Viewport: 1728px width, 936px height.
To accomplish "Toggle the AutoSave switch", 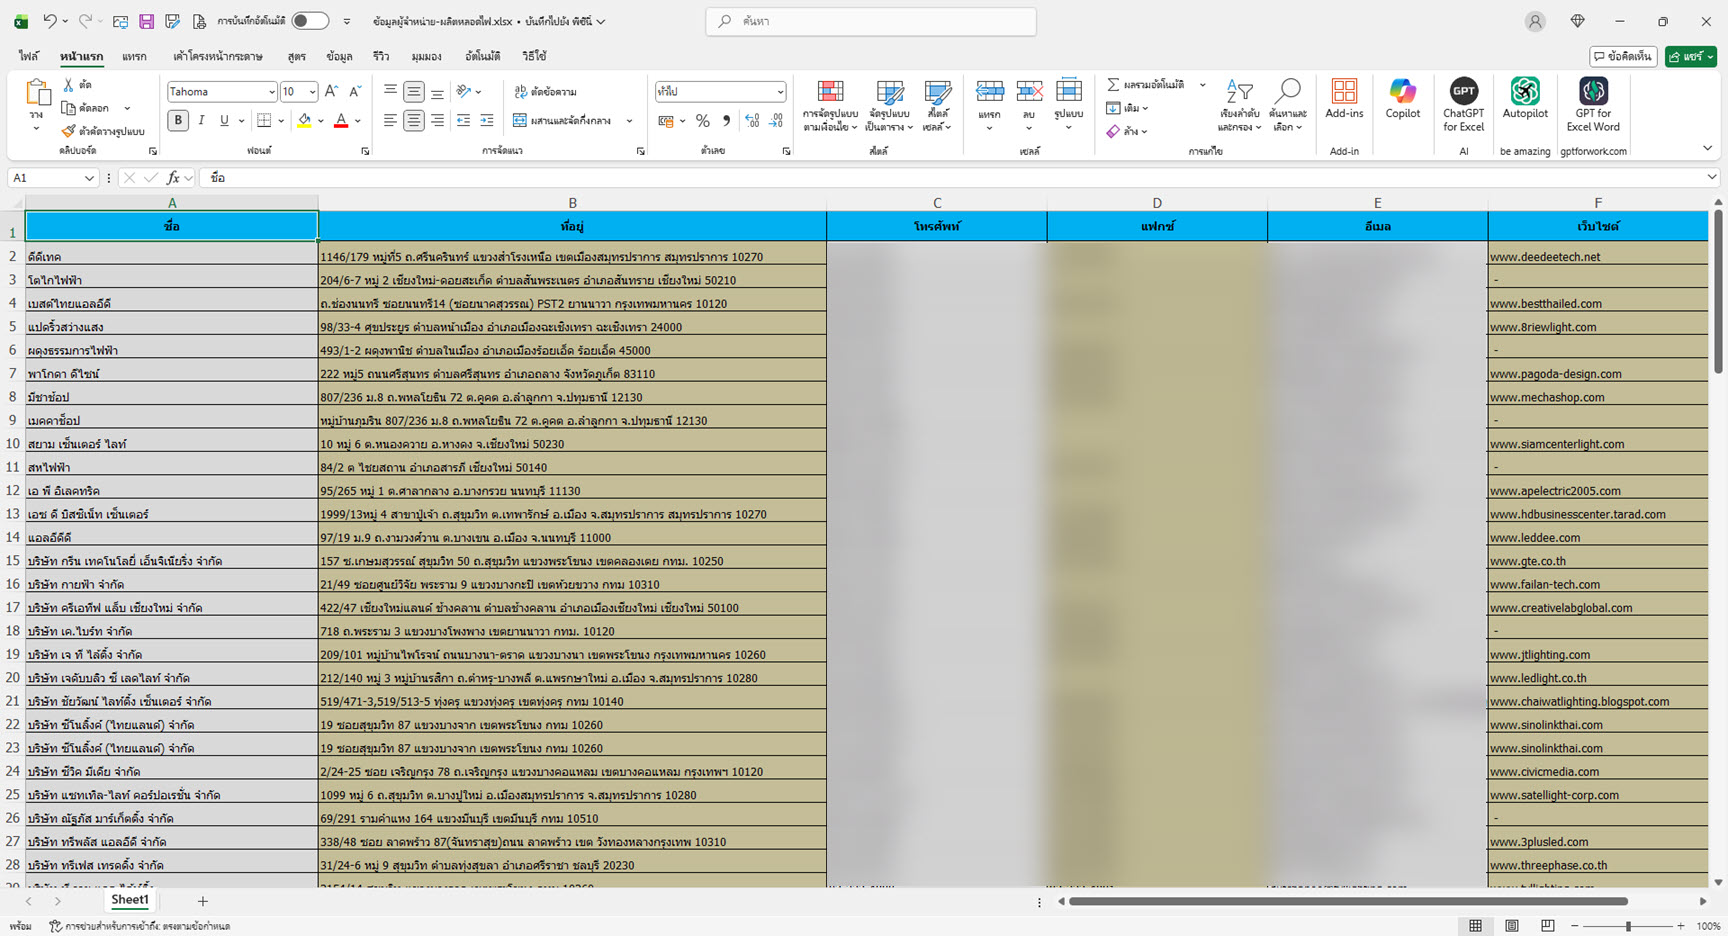I will pyautogui.click(x=310, y=21).
